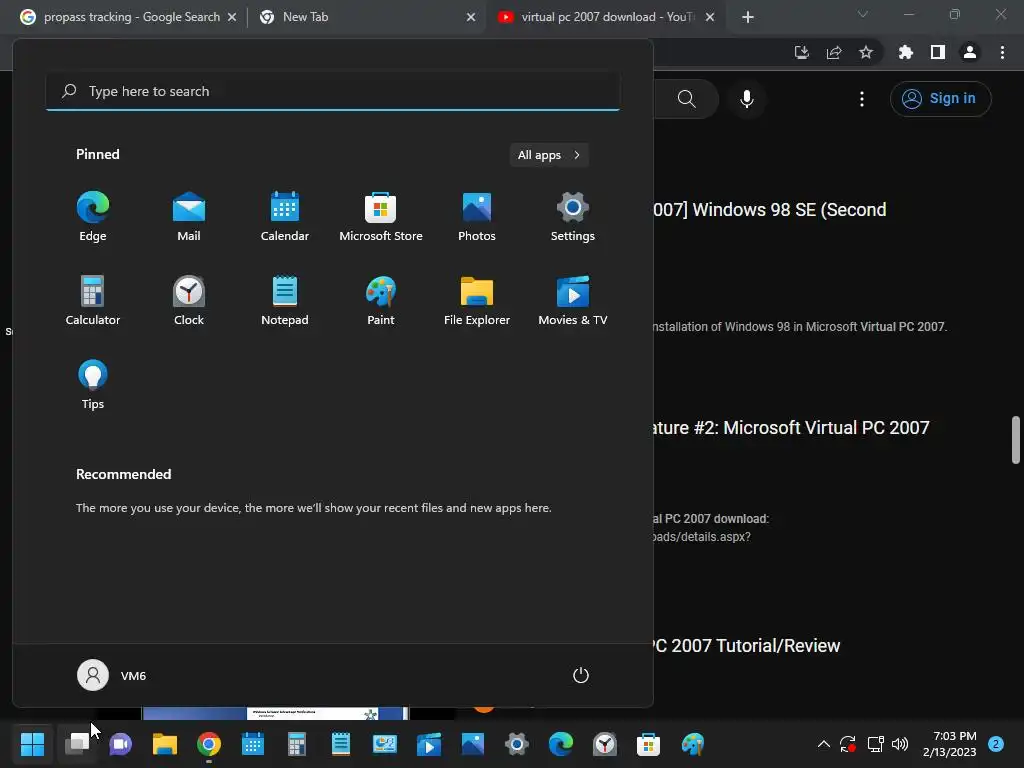This screenshot has width=1024, height=768.
Task: Close the propass tracking Google Search tab
Action: (232, 17)
